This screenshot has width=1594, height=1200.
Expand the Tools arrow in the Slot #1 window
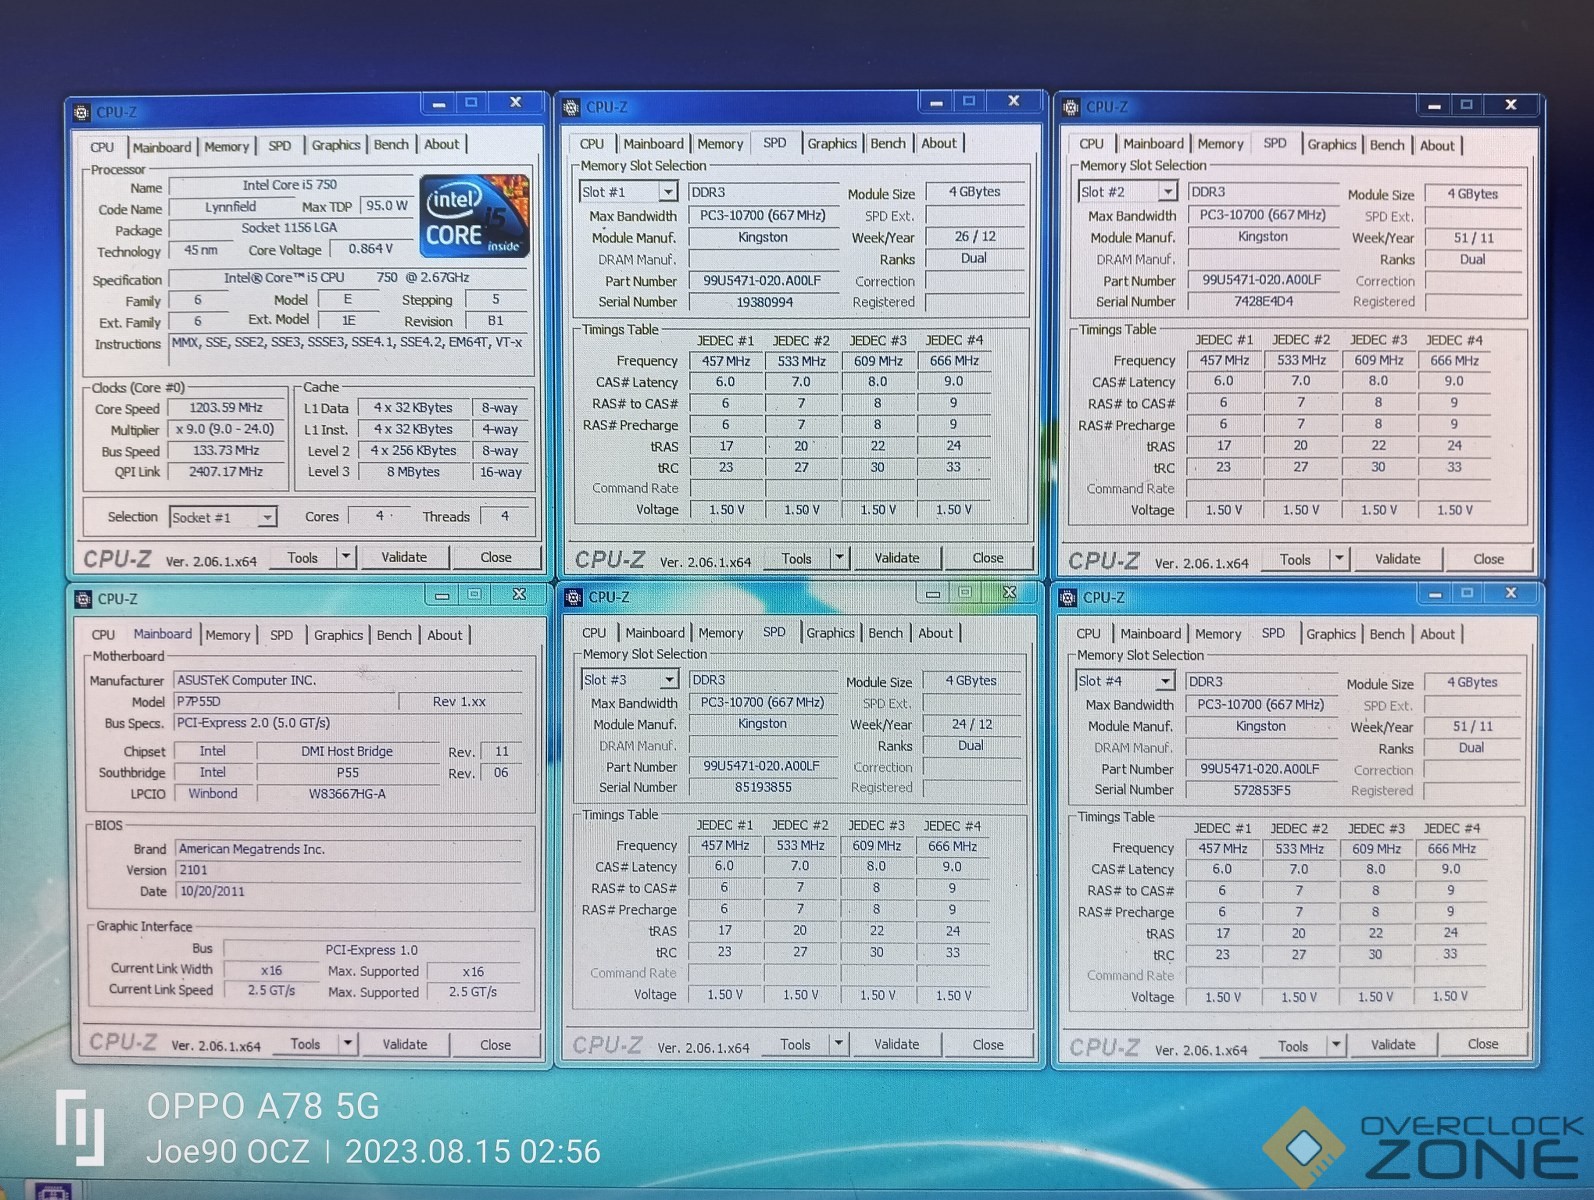coord(840,558)
